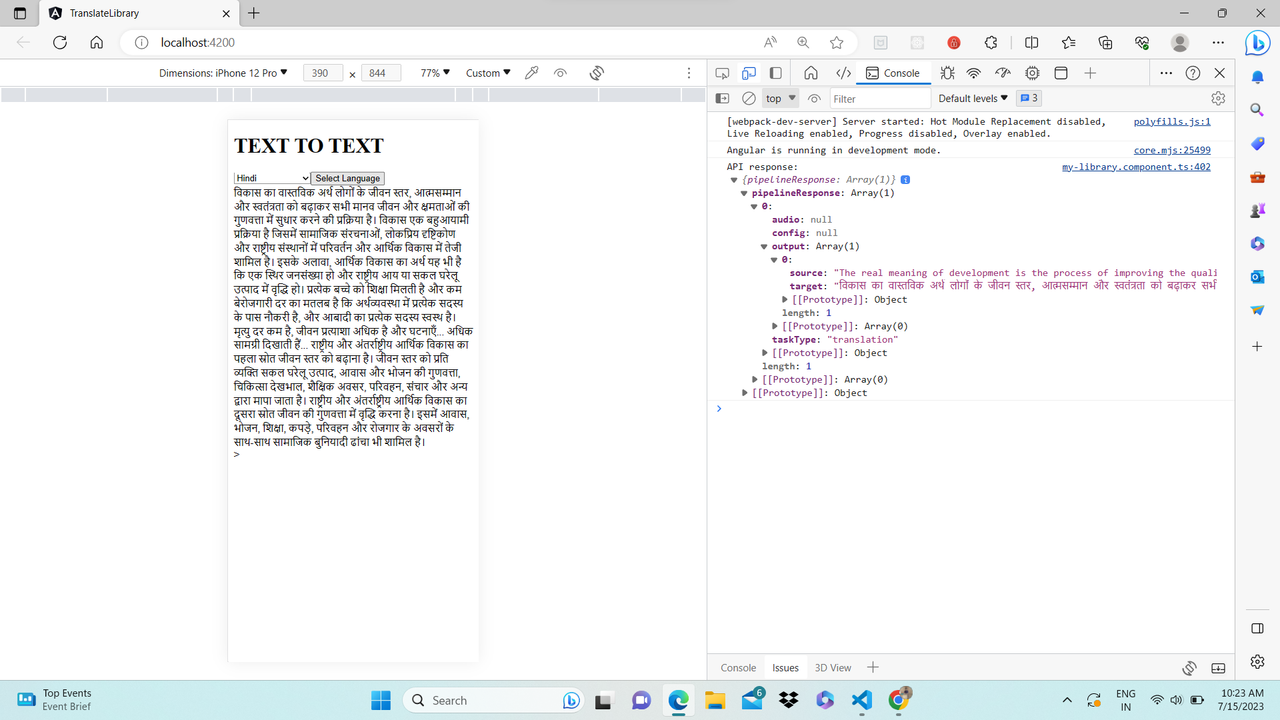Screen dimensions: 1280x720
Task: Open the Elements tool icon
Action: (843, 73)
